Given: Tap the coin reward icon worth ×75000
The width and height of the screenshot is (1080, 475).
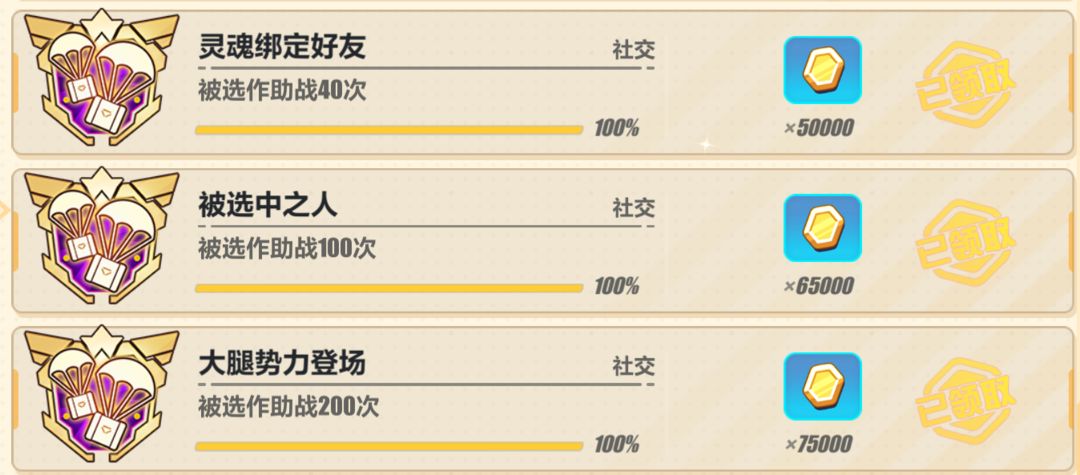Looking at the screenshot, I should point(822,387).
